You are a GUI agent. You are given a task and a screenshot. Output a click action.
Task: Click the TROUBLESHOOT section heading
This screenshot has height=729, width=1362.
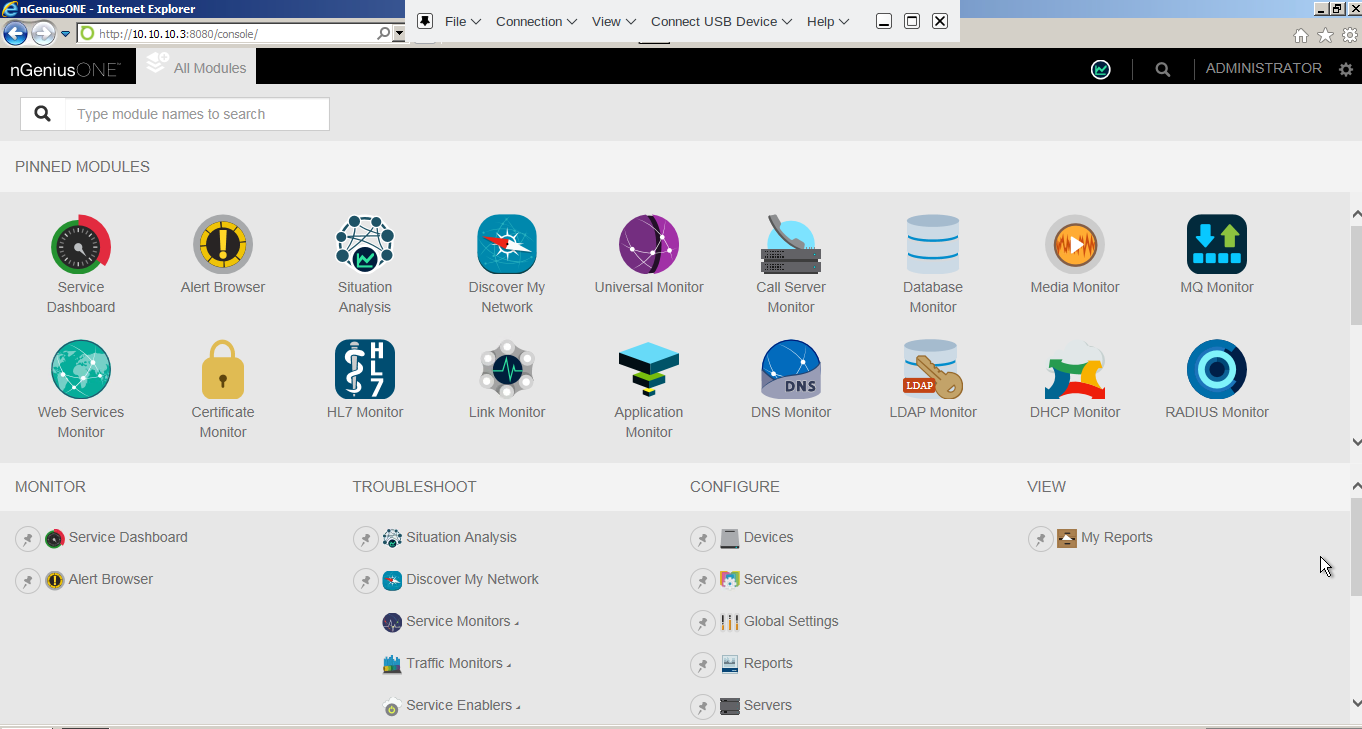(x=414, y=487)
